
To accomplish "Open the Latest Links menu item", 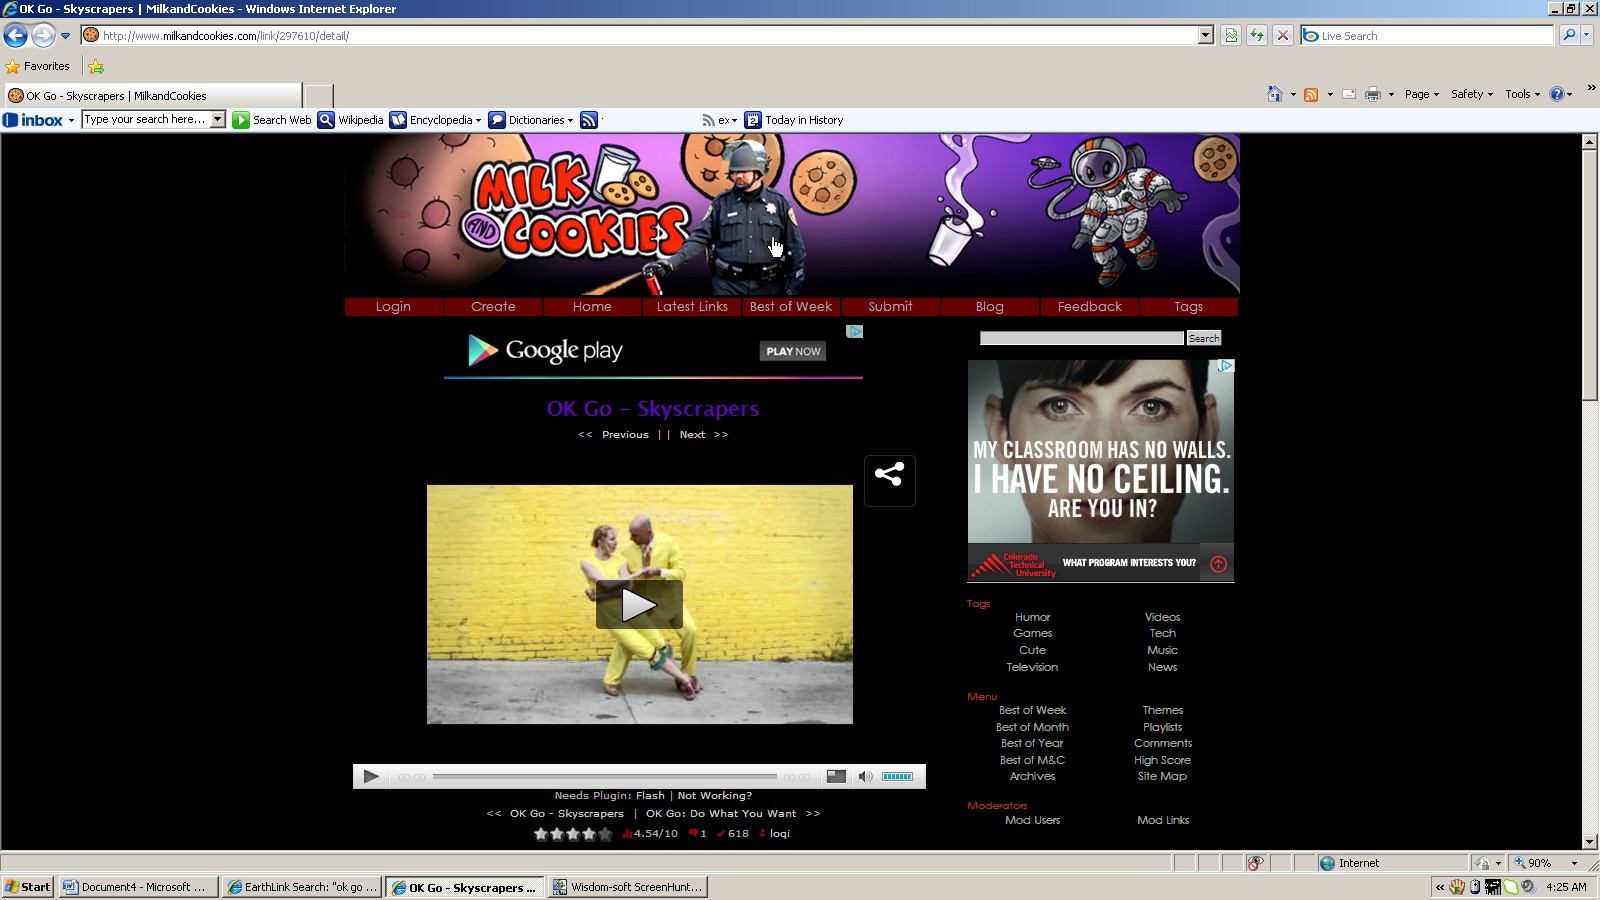I will pos(692,307).
